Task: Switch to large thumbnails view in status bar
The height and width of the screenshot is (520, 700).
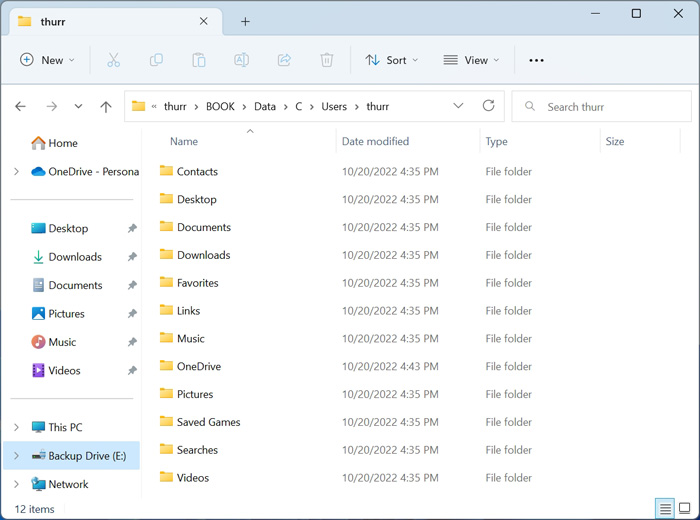Action: 684,508
